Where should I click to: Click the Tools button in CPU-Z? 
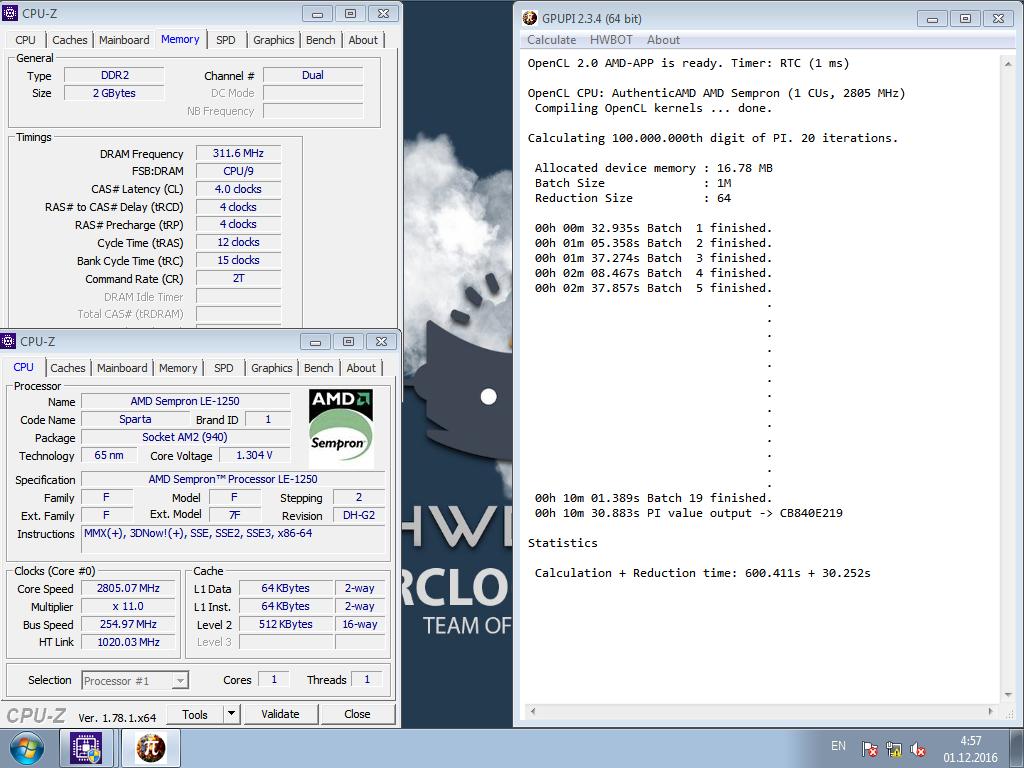click(x=195, y=714)
